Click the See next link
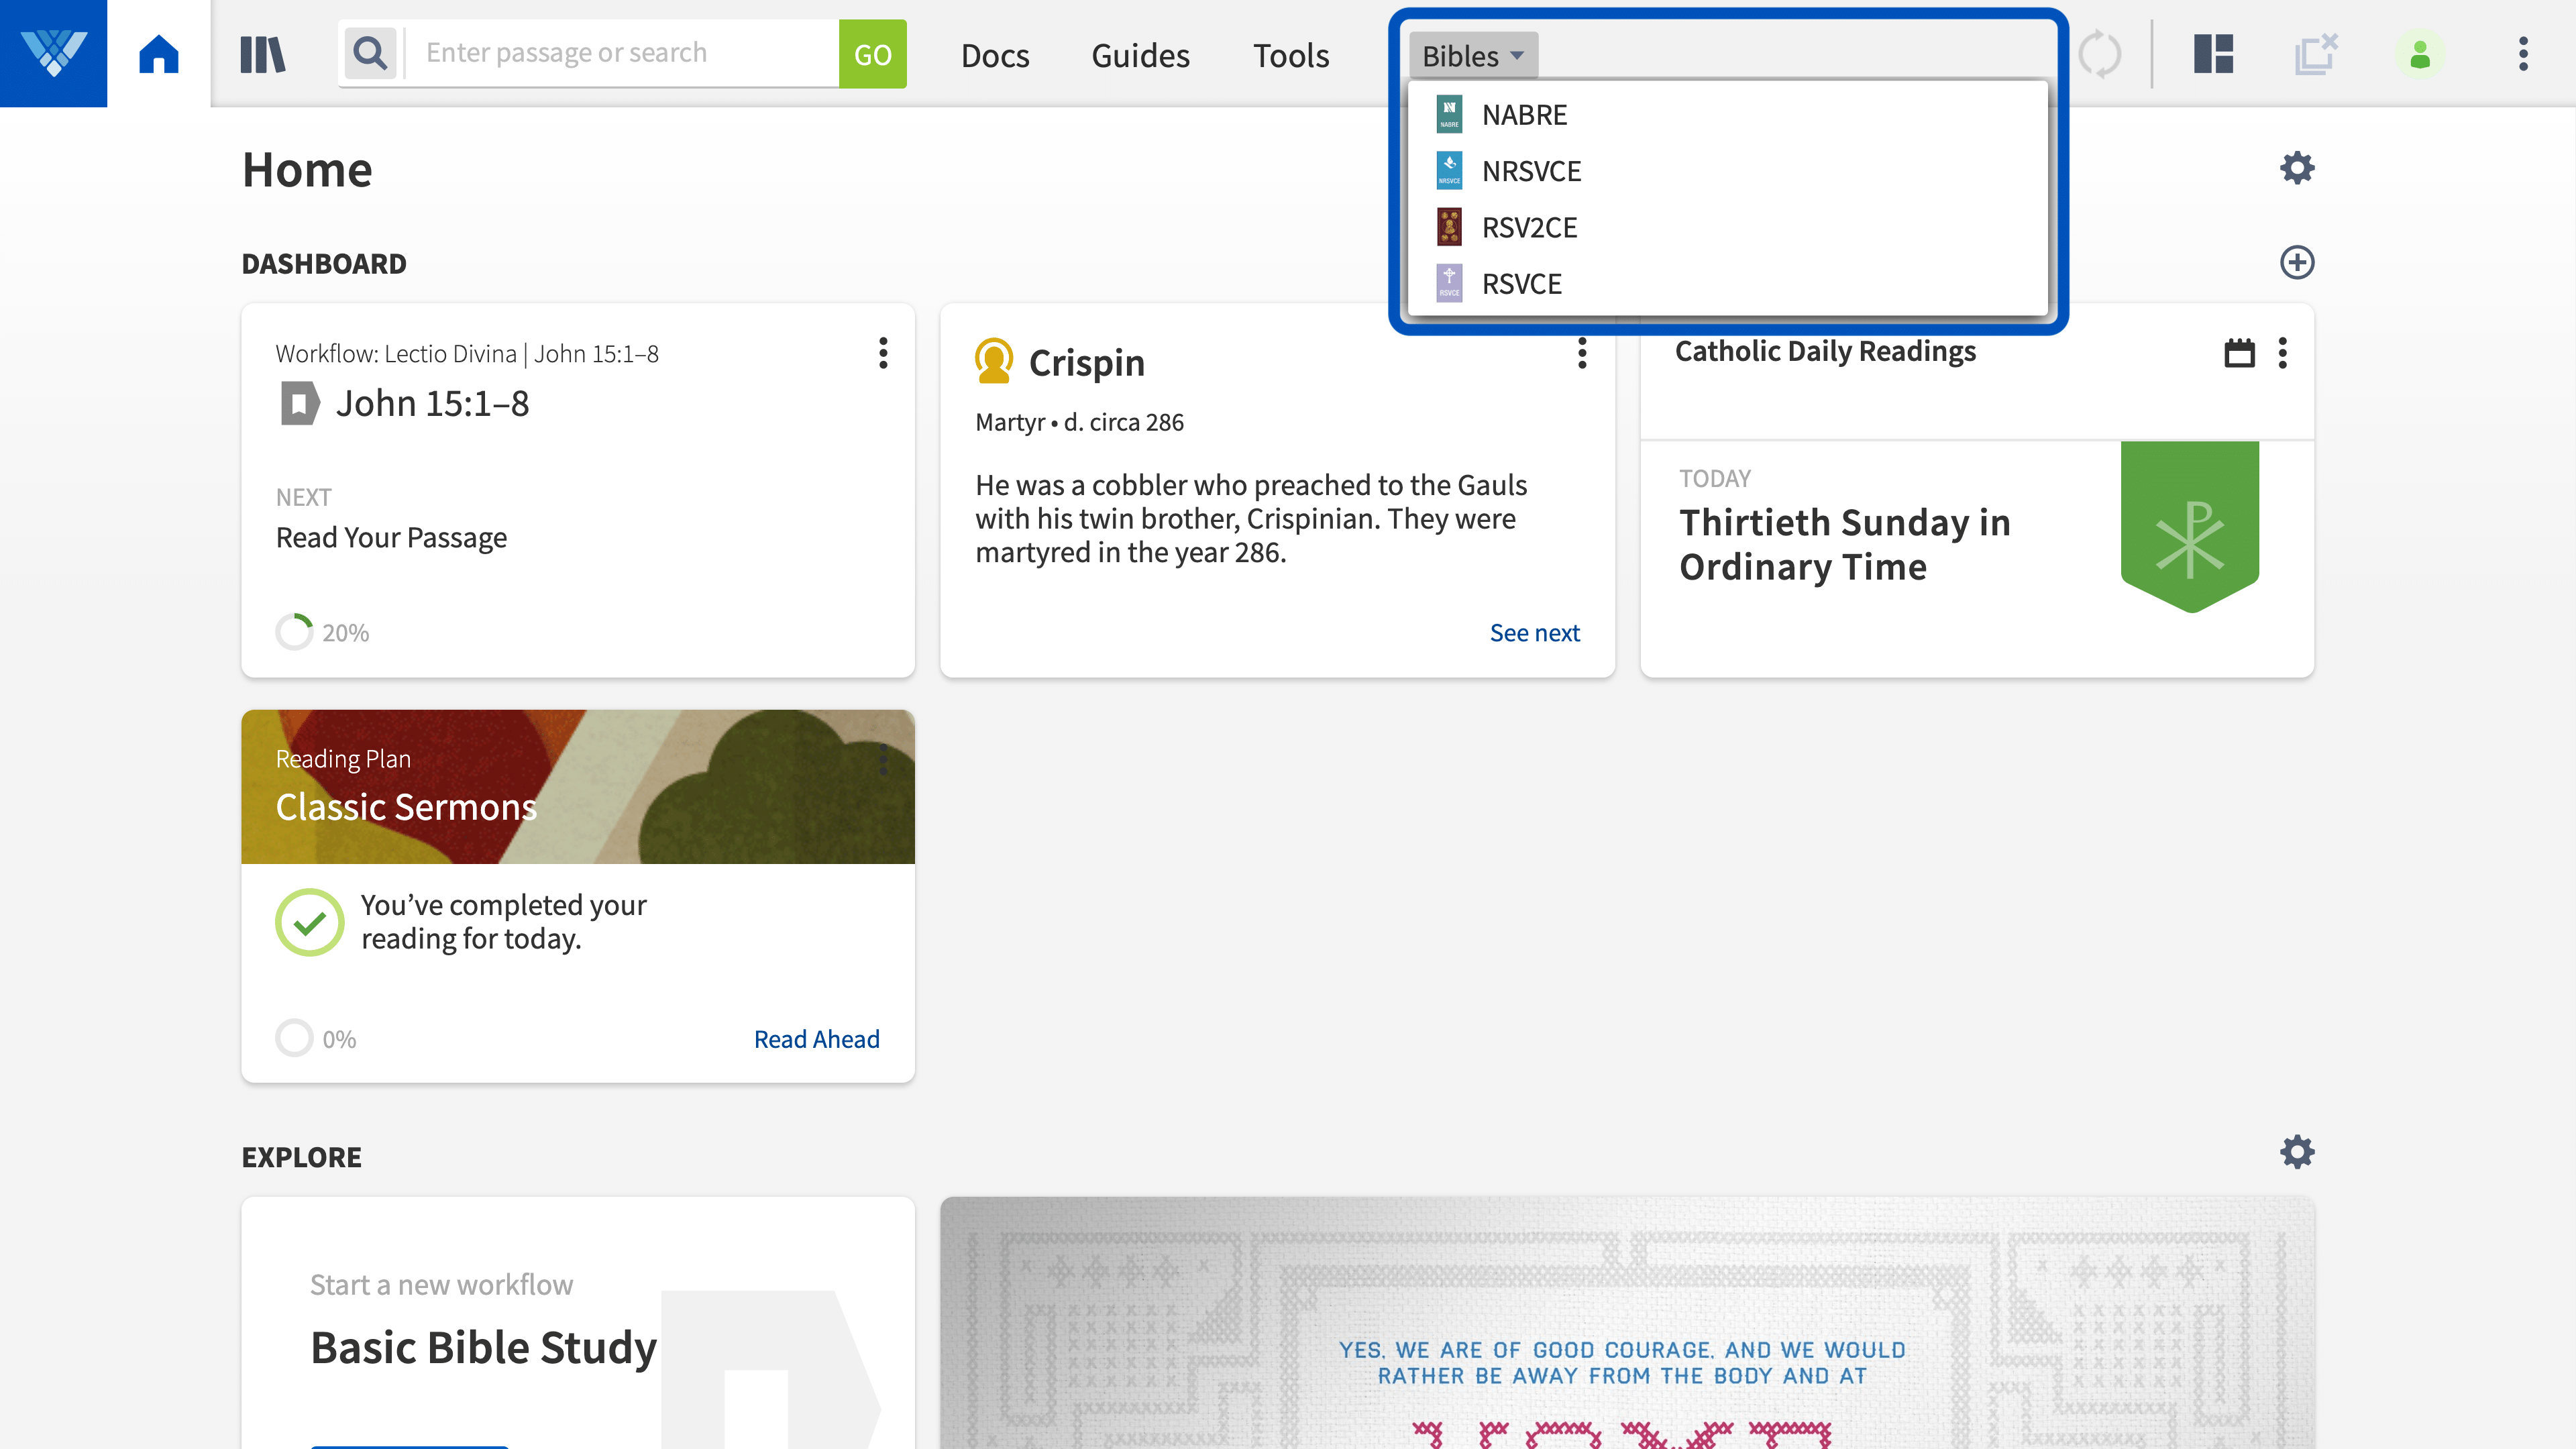2576x1449 pixels. pos(1534,633)
